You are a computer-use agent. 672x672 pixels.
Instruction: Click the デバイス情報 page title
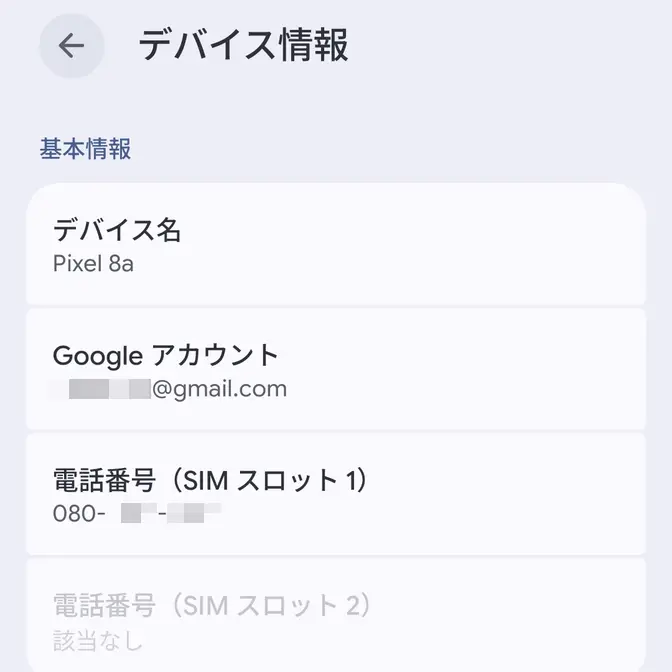[243, 46]
